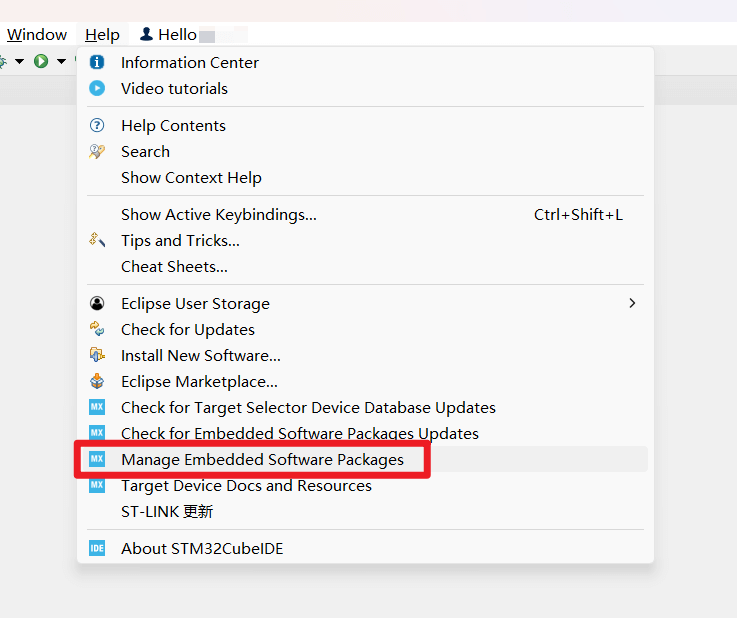Viewport: 737px width, 618px height.
Task: Select Manage Embedded Software Packages
Action: click(x=262, y=459)
